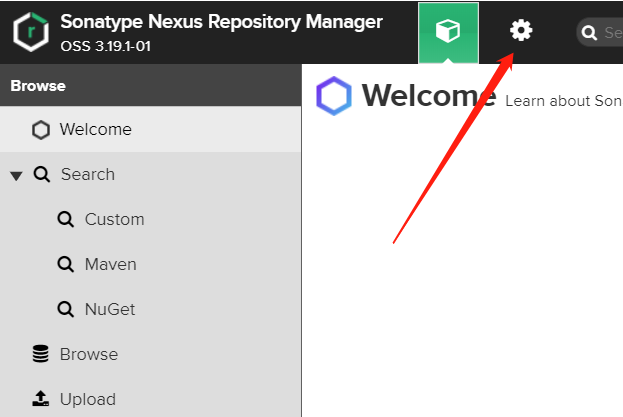
Task: Collapse the Search tree node
Action: (16, 176)
